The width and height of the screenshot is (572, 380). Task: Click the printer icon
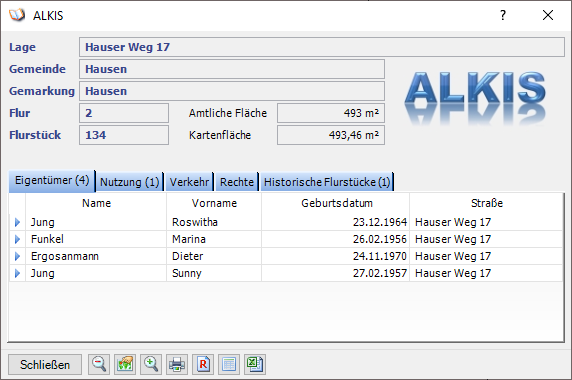click(x=177, y=364)
